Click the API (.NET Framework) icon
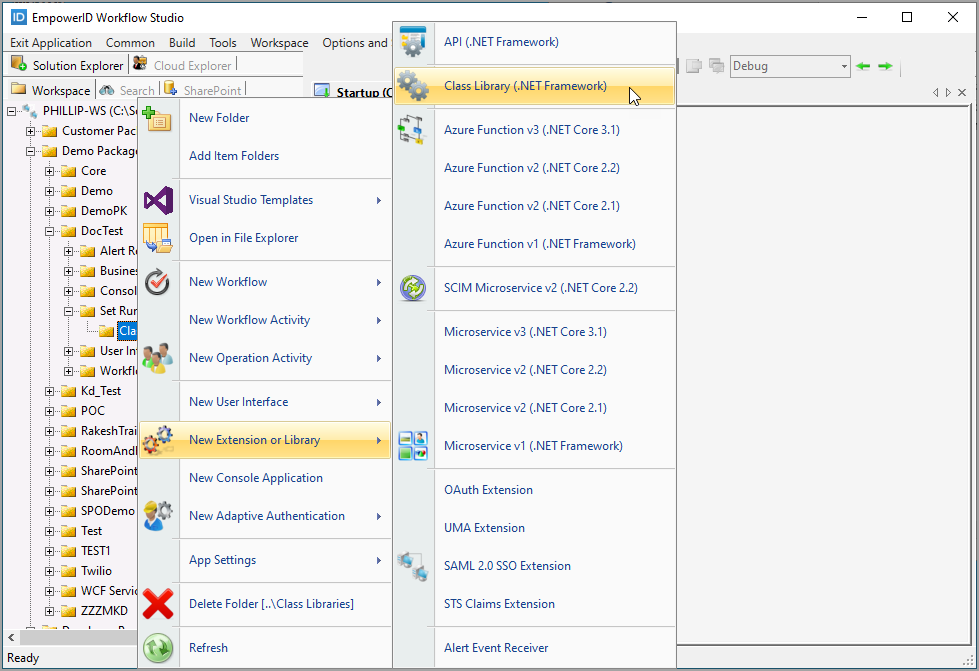This screenshot has height=671, width=979. (413, 42)
